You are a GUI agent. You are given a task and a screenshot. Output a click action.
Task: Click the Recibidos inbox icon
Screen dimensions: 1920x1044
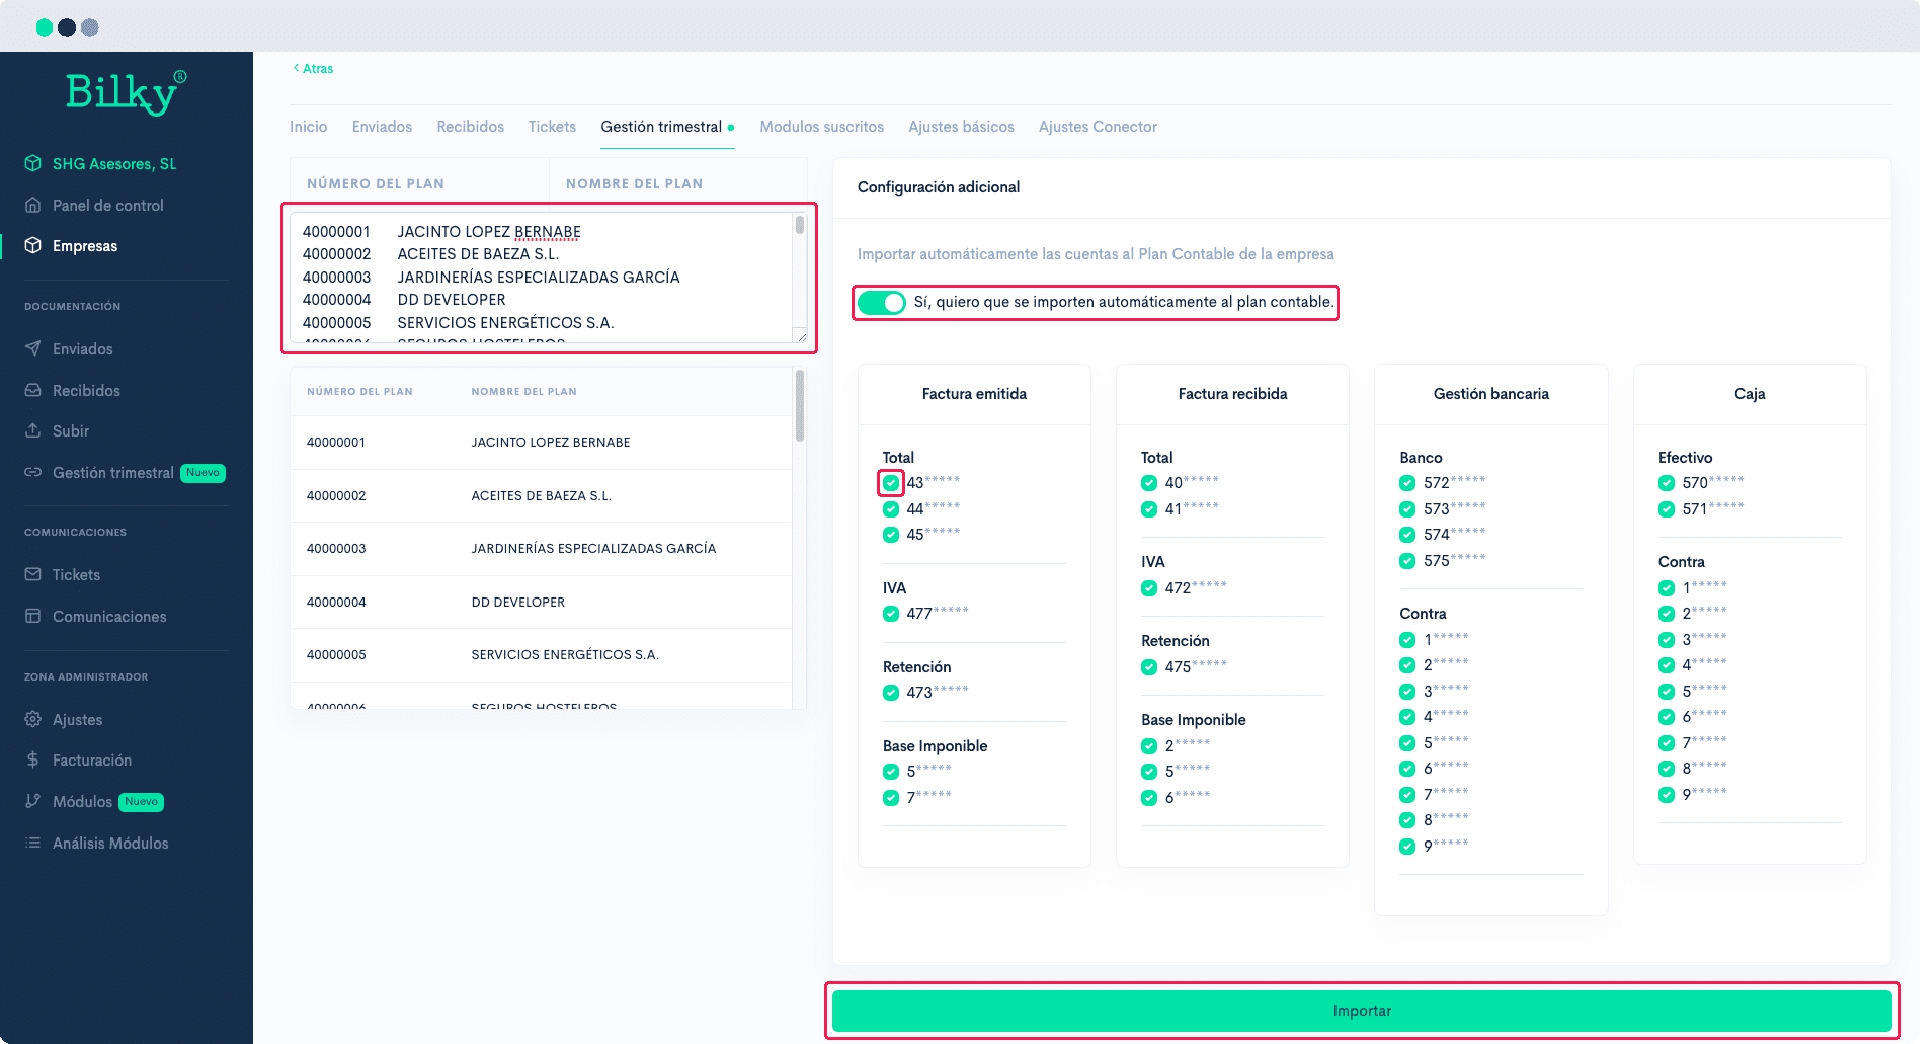click(33, 390)
